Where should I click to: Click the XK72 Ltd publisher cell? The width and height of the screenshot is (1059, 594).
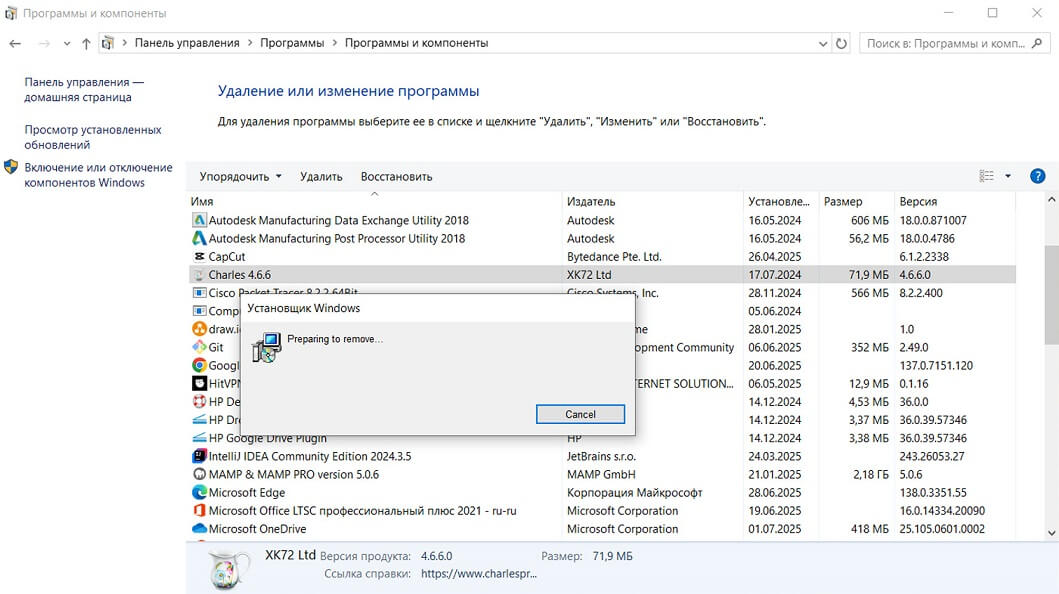[589, 275]
